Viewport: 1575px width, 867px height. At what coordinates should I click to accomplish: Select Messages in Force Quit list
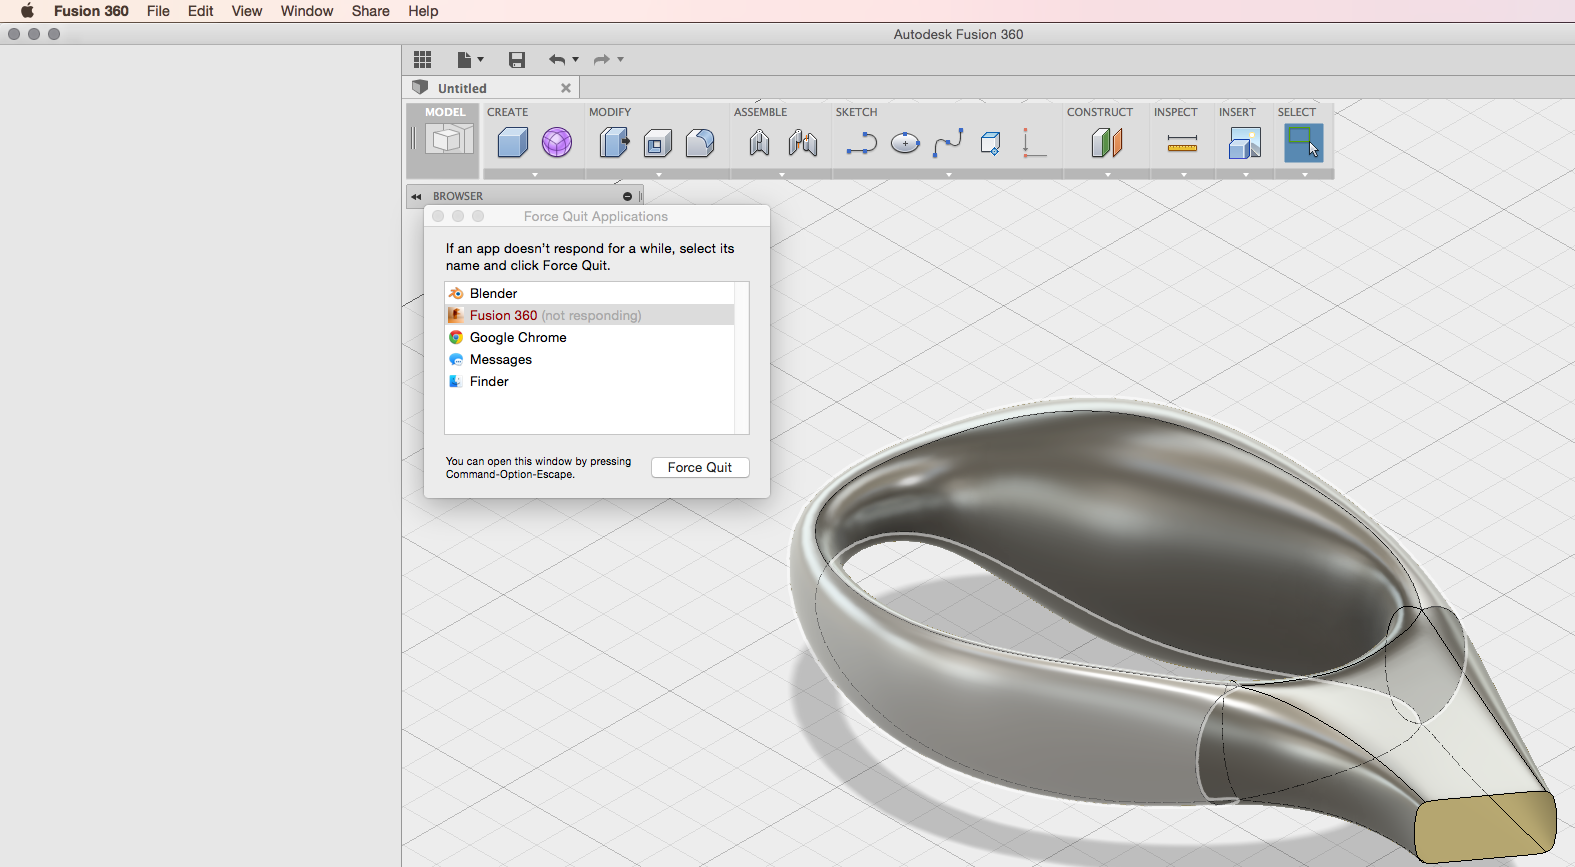(x=589, y=359)
